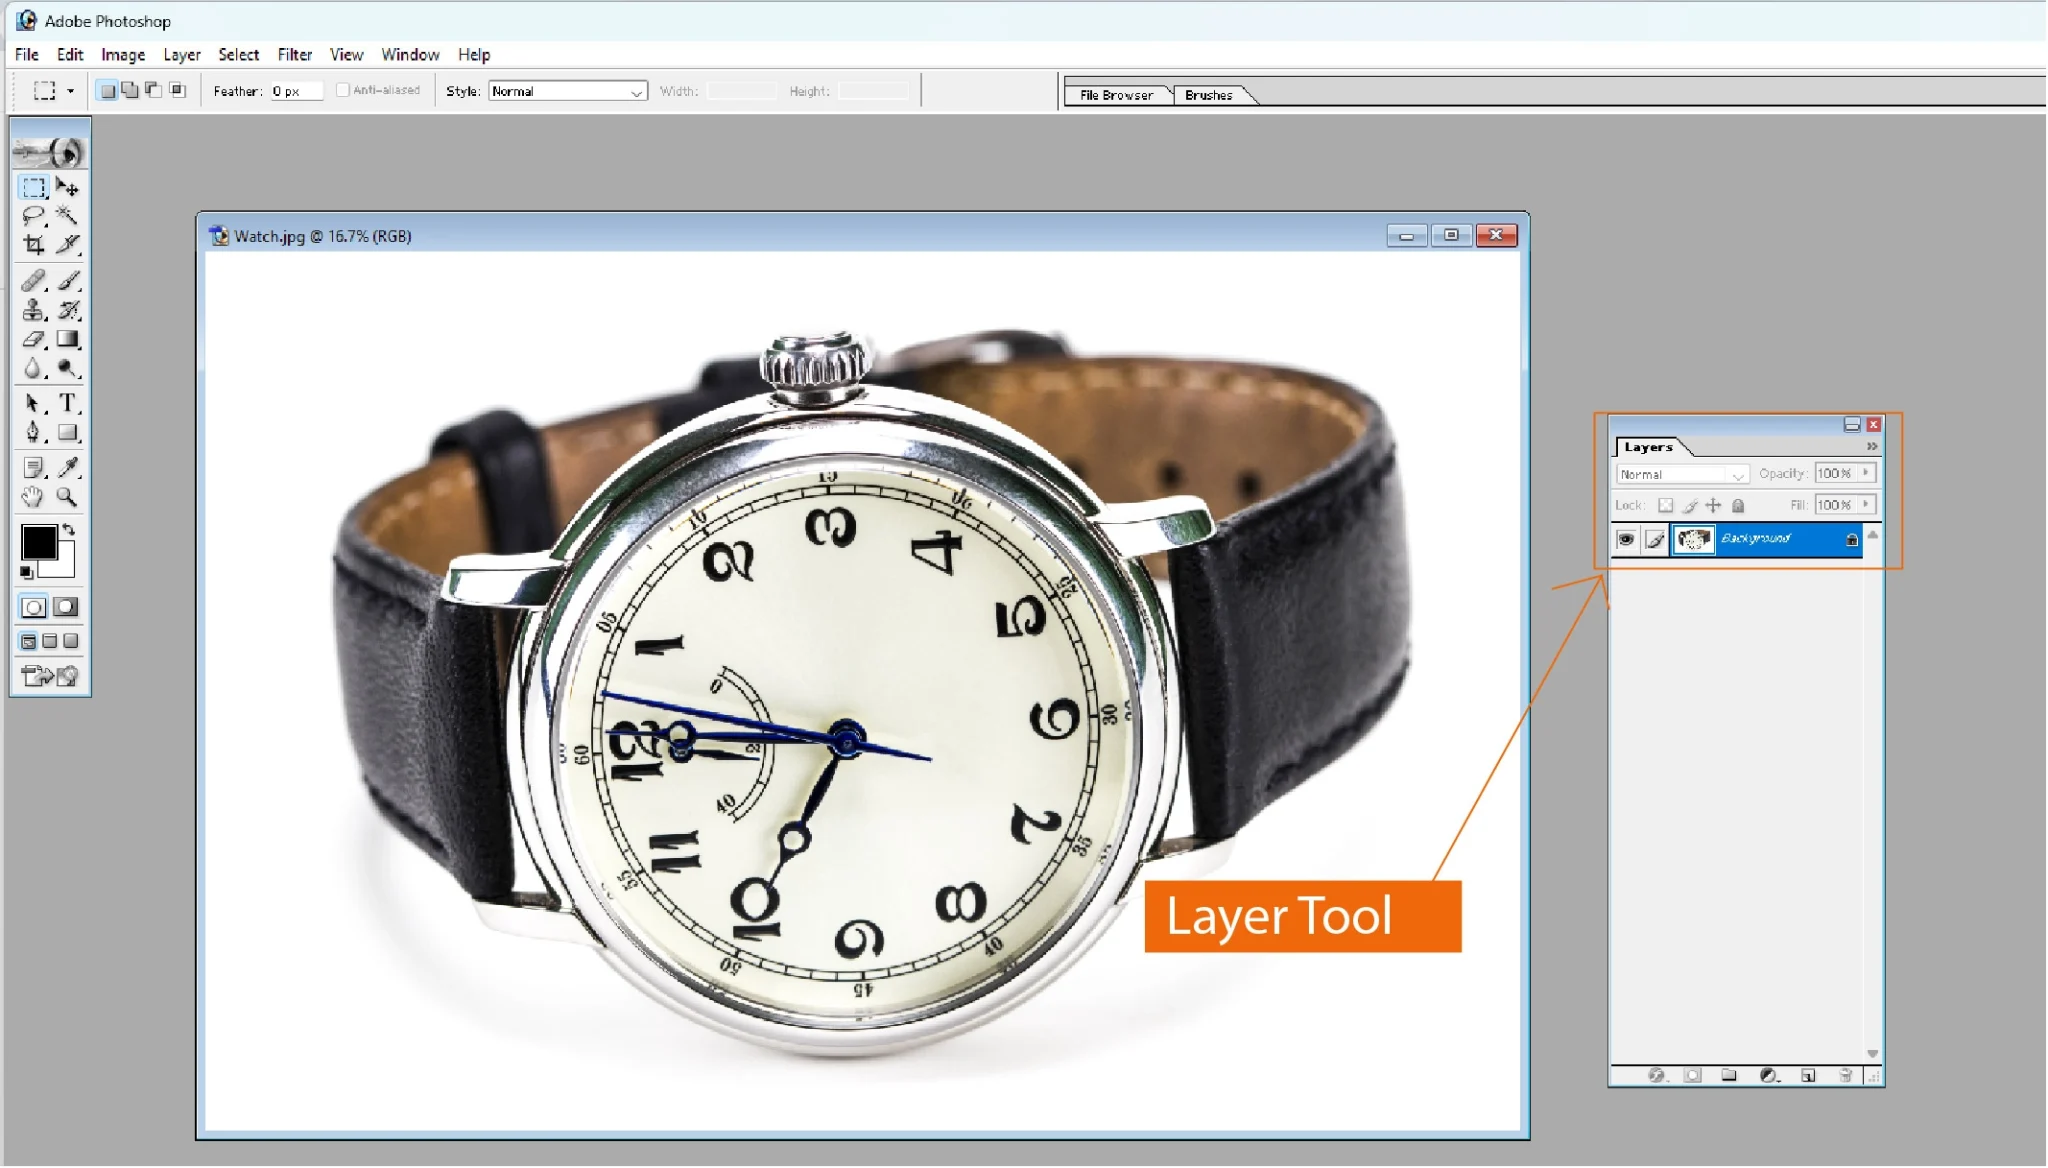
Task: Select the Type tool
Action: click(x=67, y=403)
